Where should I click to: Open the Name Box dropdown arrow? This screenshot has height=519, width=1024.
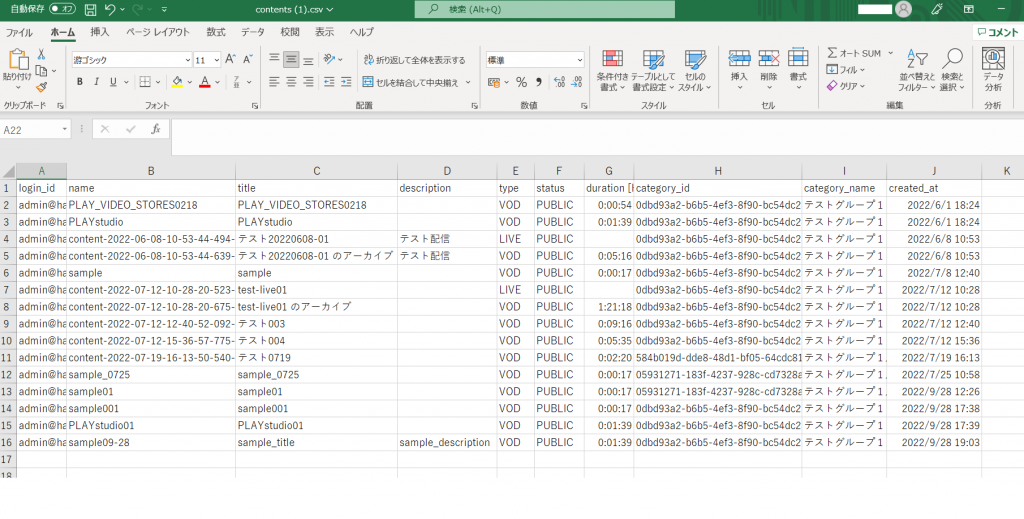[x=65, y=129]
